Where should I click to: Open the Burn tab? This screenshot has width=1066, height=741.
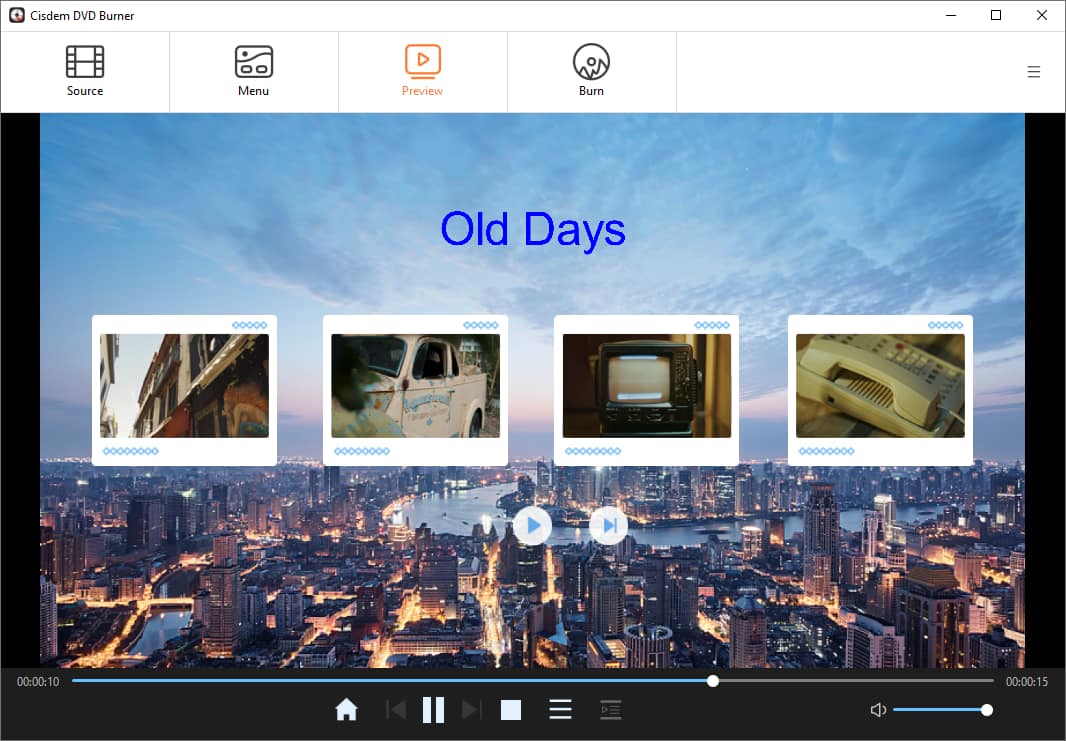pyautogui.click(x=591, y=72)
